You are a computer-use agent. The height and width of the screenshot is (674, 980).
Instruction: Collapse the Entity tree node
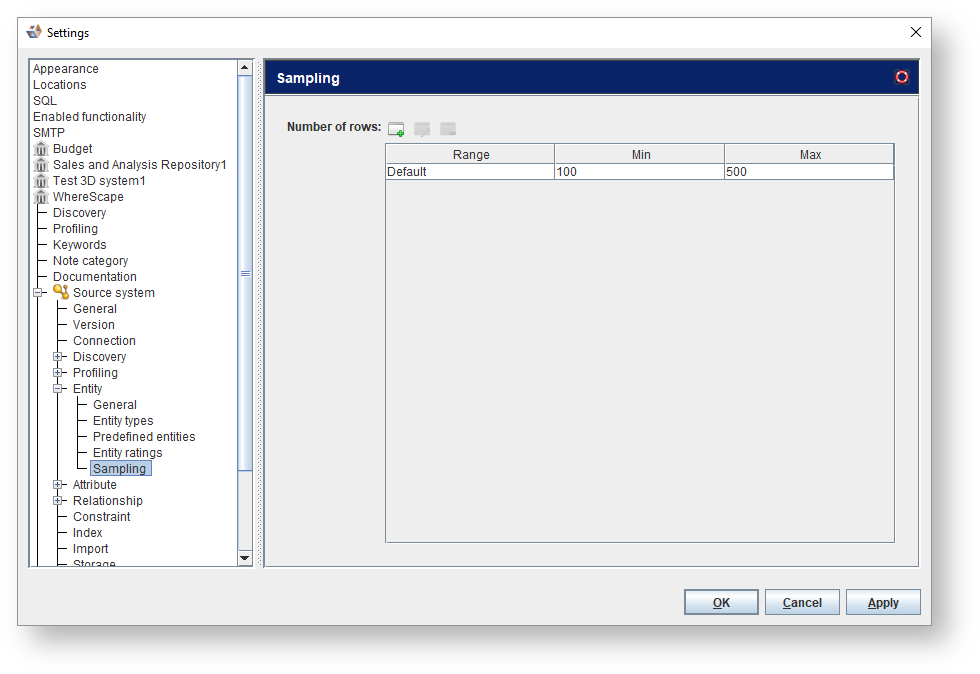point(58,389)
